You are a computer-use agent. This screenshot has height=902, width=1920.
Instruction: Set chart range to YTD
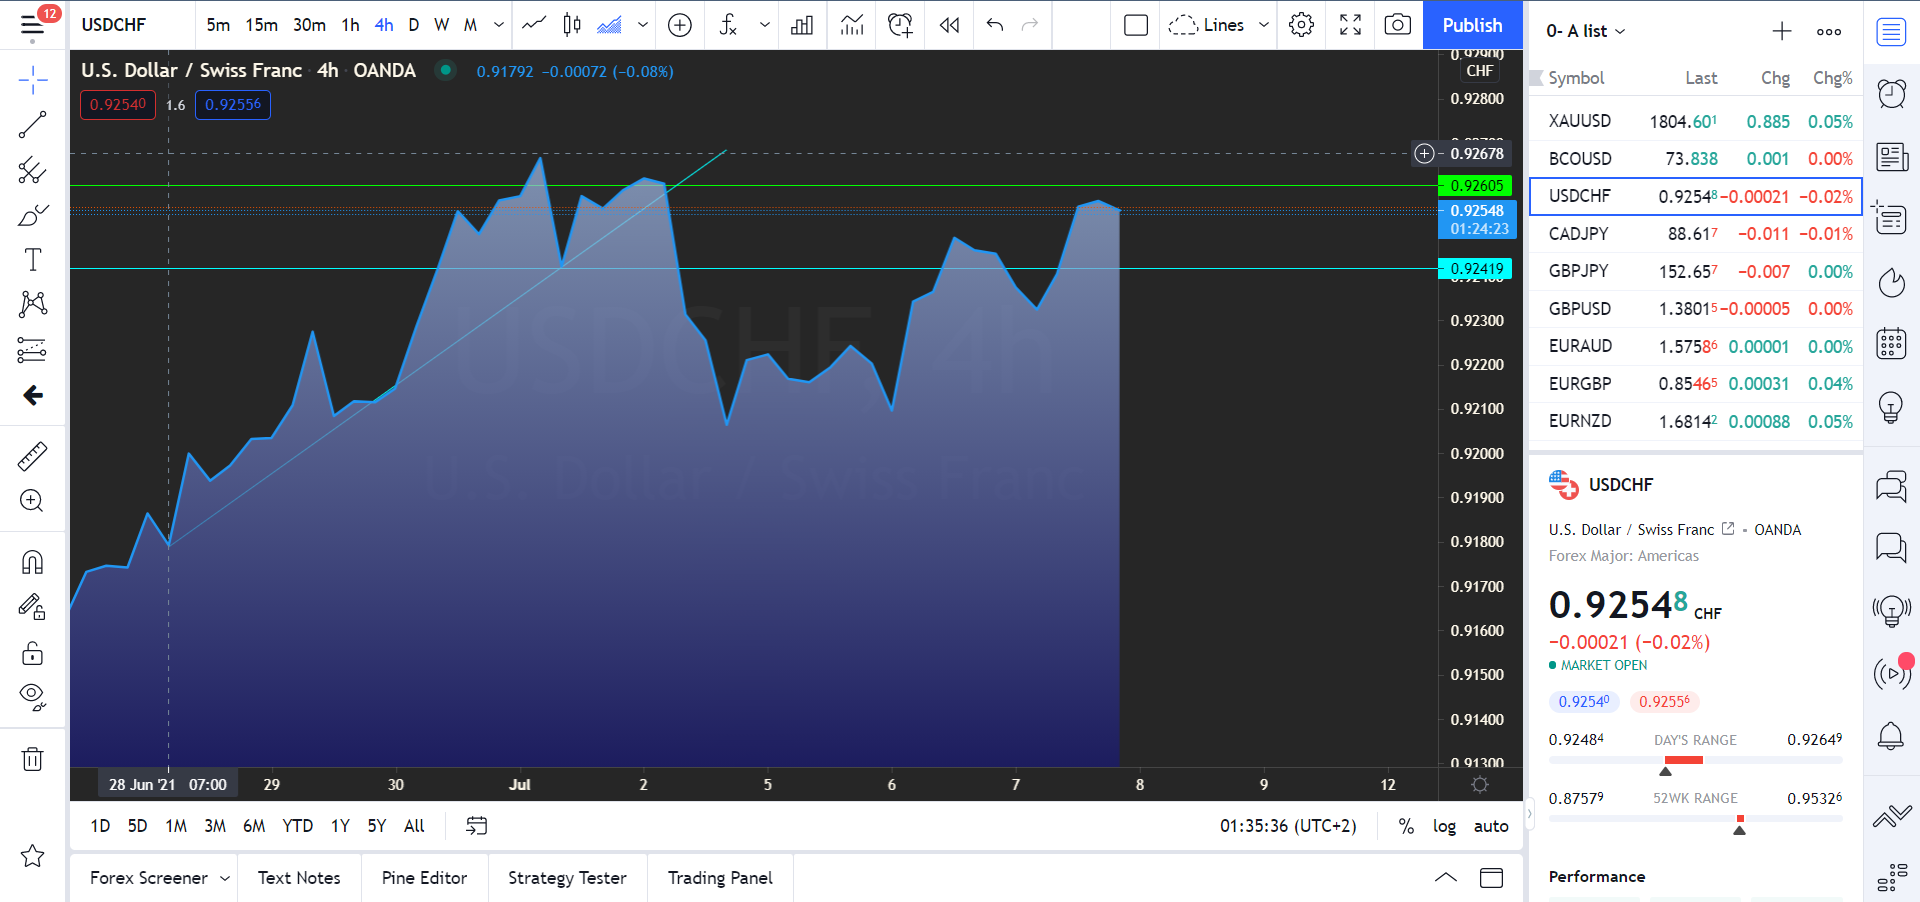(297, 826)
